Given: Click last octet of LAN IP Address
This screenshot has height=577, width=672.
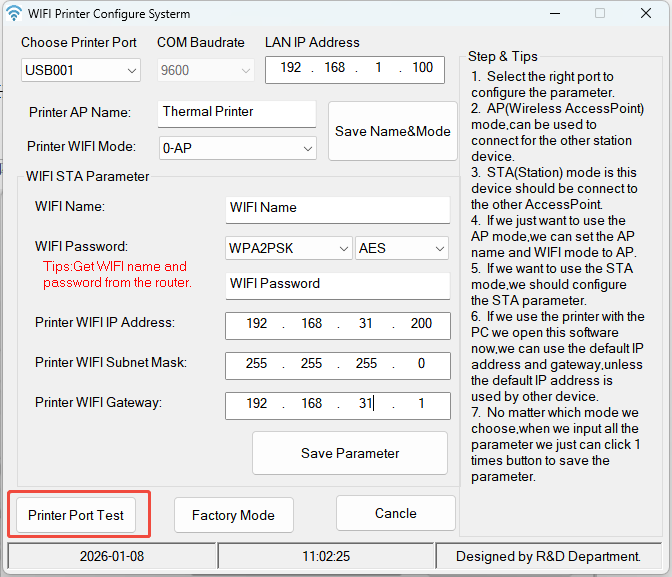Looking at the screenshot, I should point(422,68).
